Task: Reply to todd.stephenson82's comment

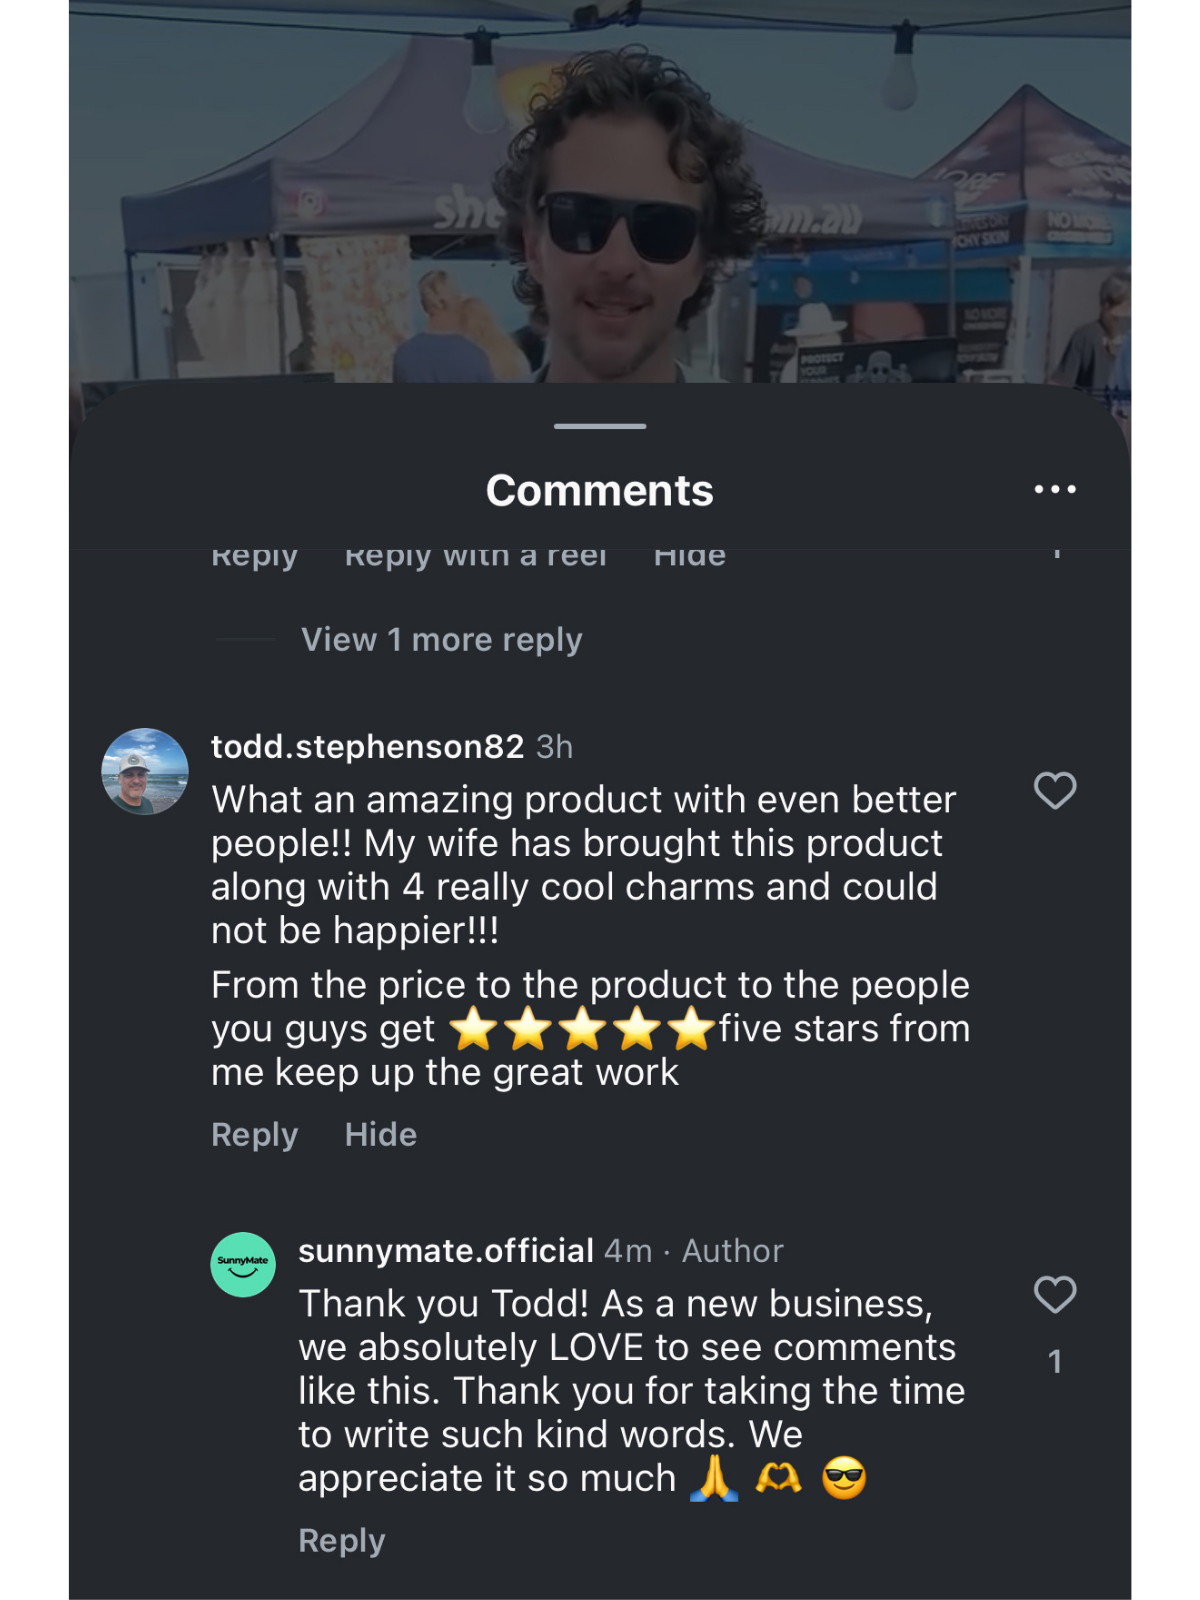Action: point(254,1135)
